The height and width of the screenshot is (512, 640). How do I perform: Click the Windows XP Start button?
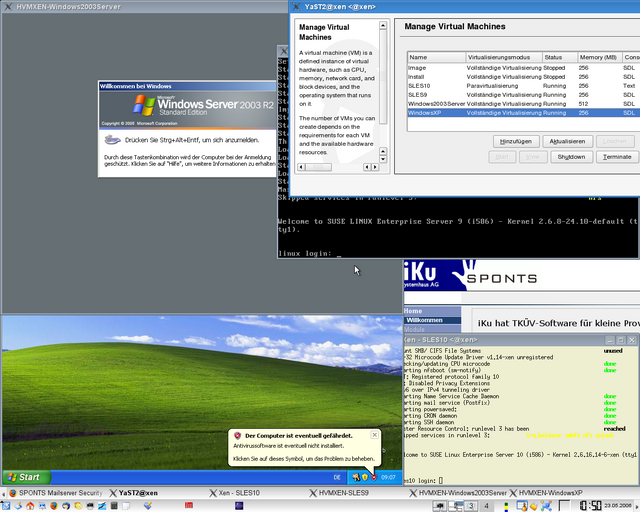click(x=27, y=477)
